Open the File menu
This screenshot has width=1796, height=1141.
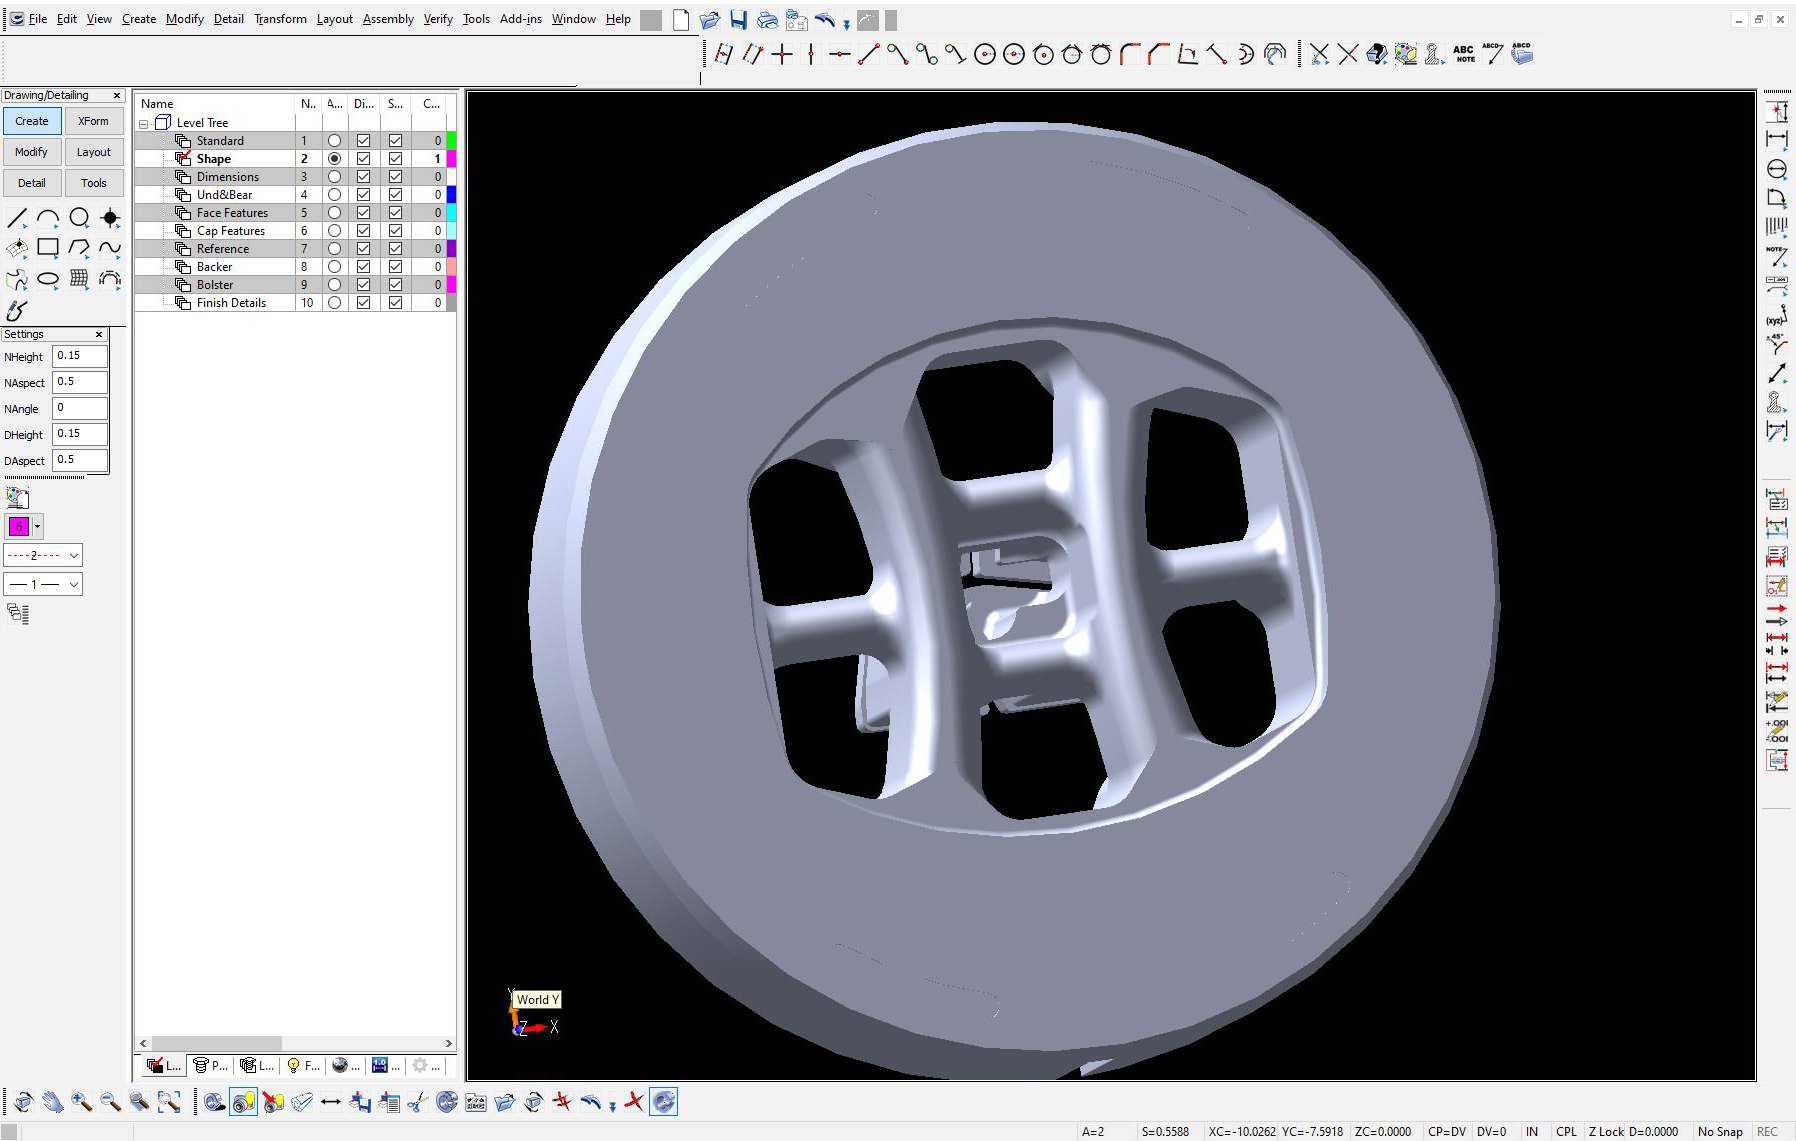click(38, 19)
